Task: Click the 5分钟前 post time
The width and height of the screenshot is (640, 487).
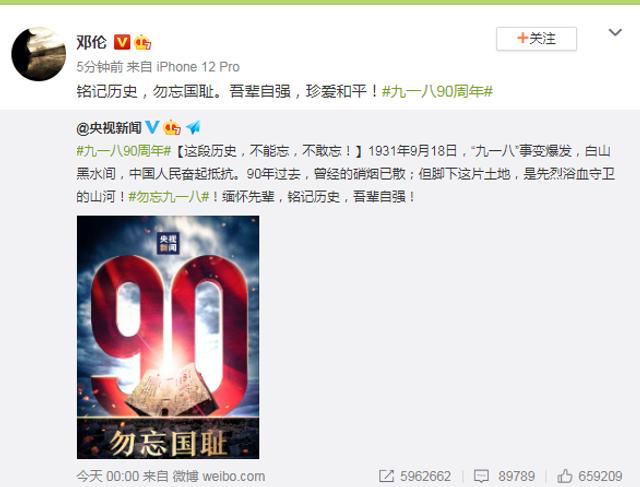Action: tap(100, 67)
